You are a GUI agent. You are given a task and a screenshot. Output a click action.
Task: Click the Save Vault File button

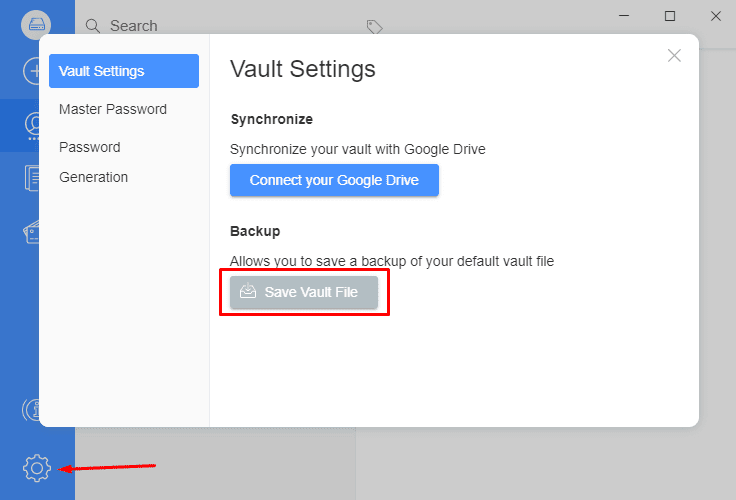point(304,292)
